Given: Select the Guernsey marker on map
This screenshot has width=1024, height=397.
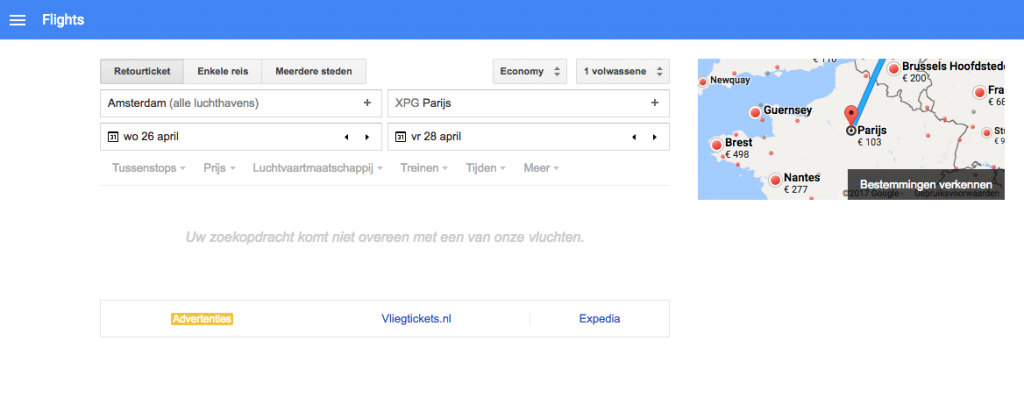Looking at the screenshot, I should click(756, 112).
